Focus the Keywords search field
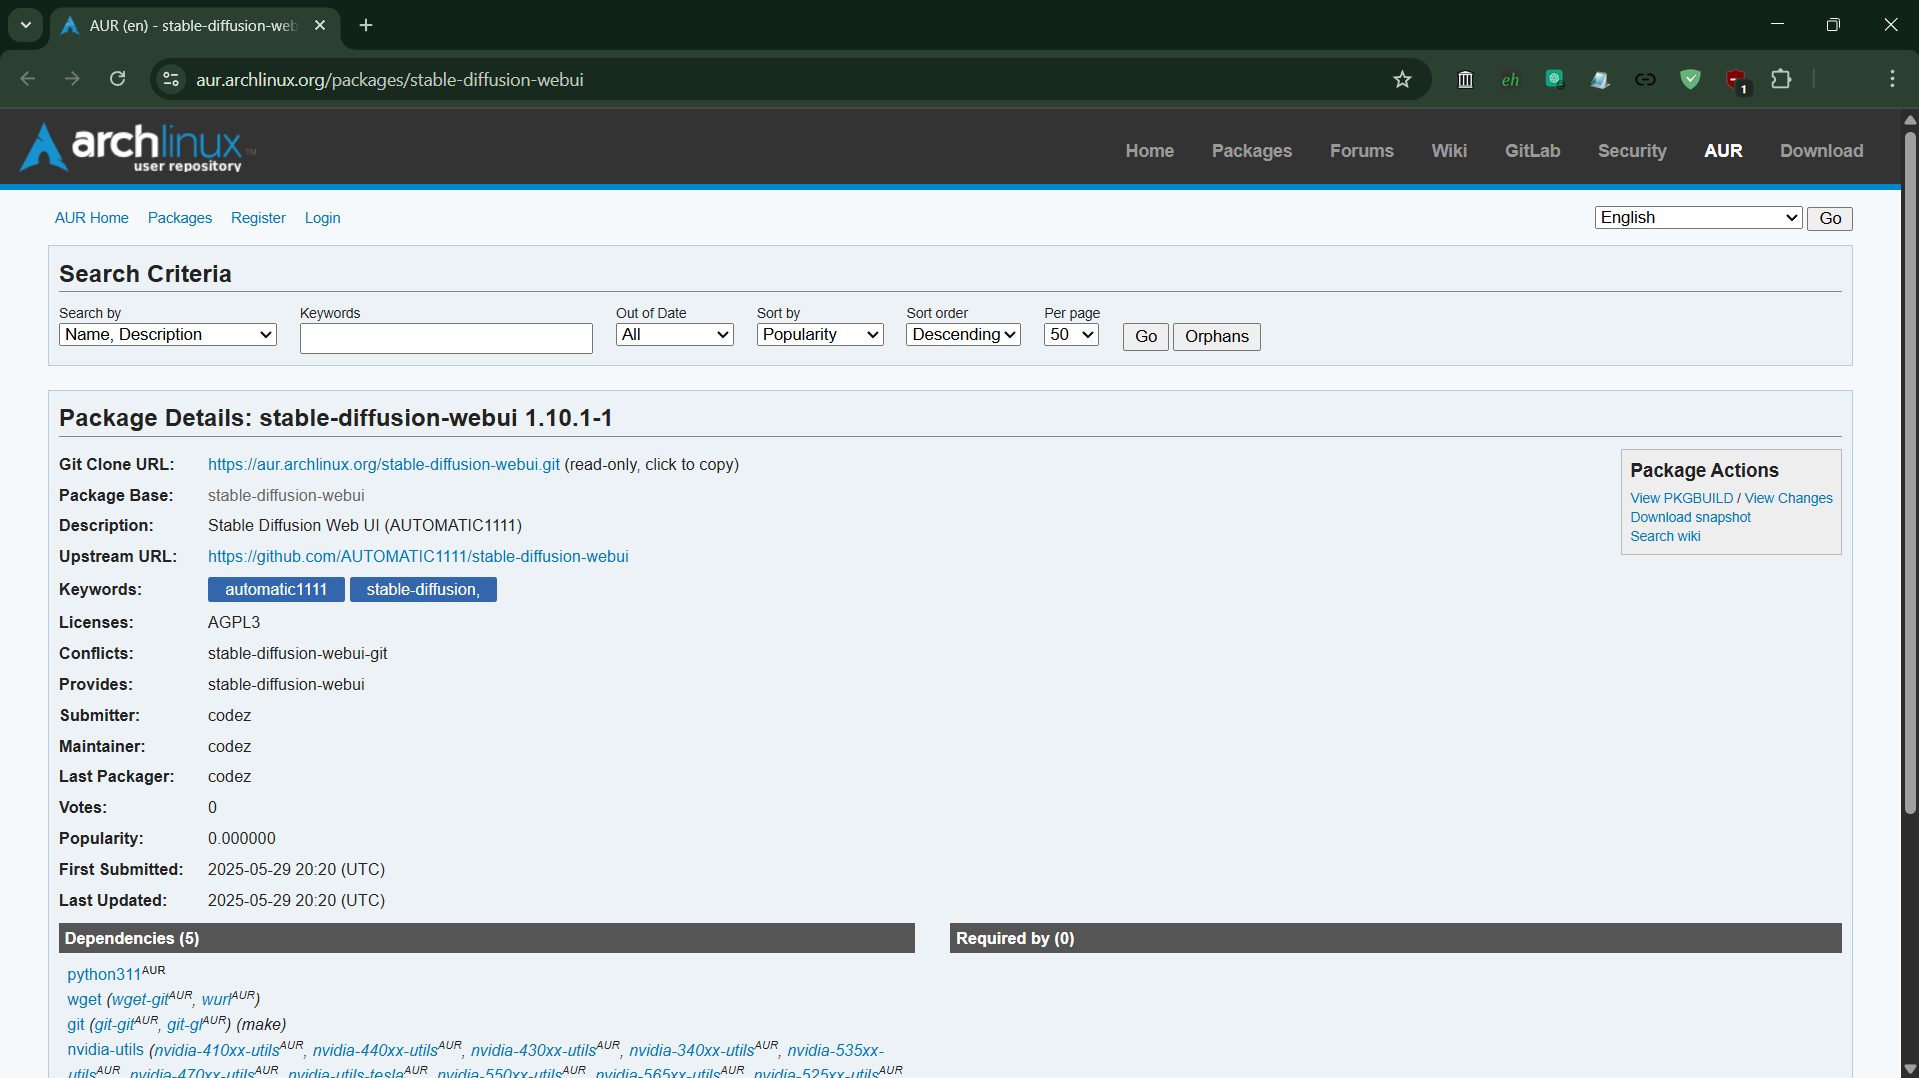Screen dimensions: 1919x1078 coord(446,338)
